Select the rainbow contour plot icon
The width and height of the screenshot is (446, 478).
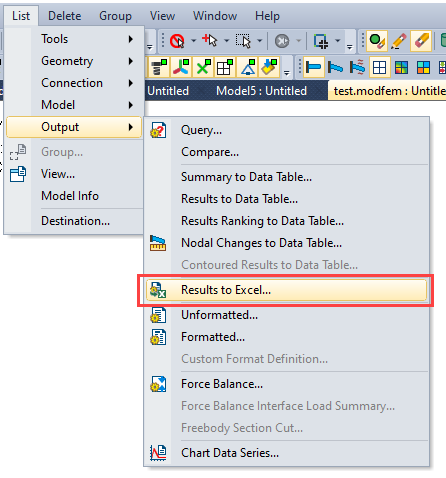tap(401, 67)
